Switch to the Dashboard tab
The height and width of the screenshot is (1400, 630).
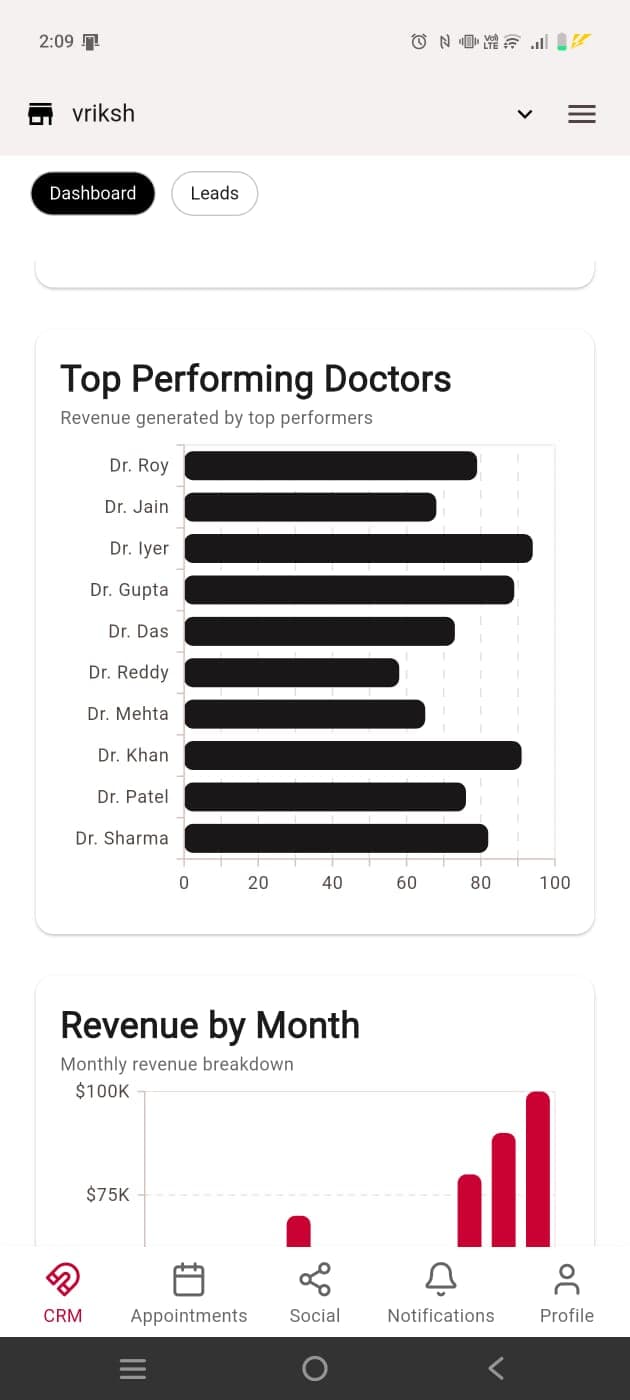pos(93,194)
